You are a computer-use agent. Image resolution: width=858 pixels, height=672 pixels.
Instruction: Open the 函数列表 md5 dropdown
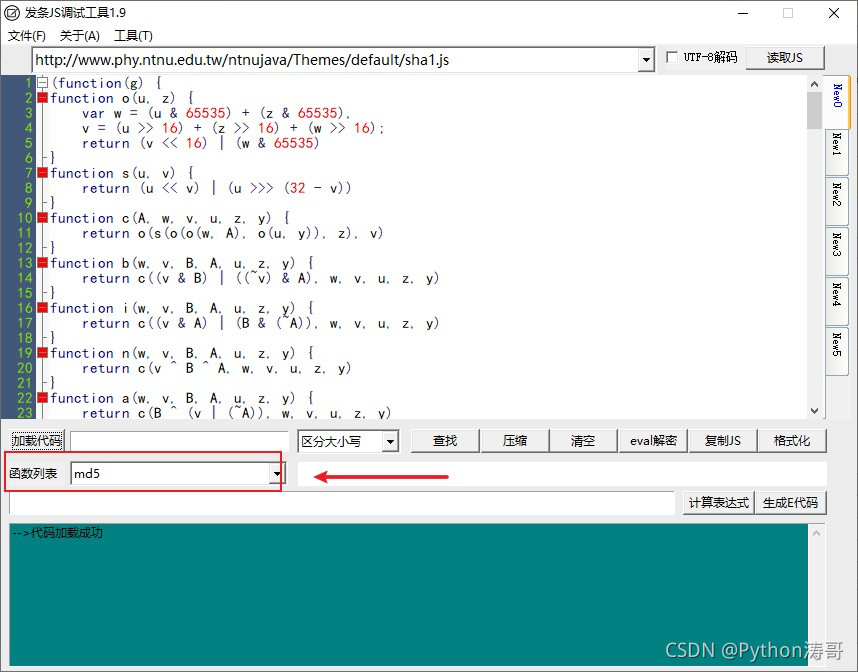click(x=277, y=474)
